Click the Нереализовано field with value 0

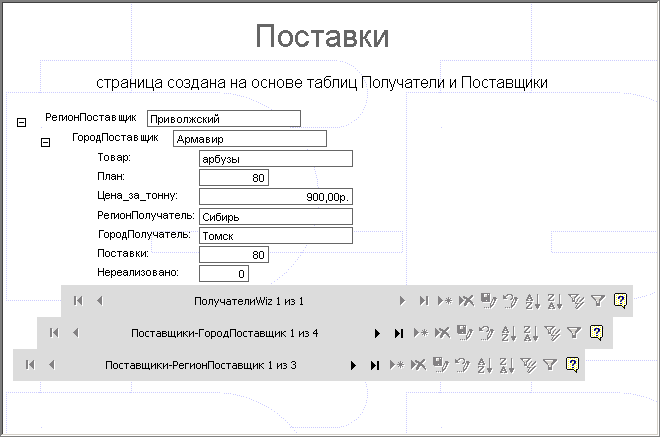tap(224, 274)
